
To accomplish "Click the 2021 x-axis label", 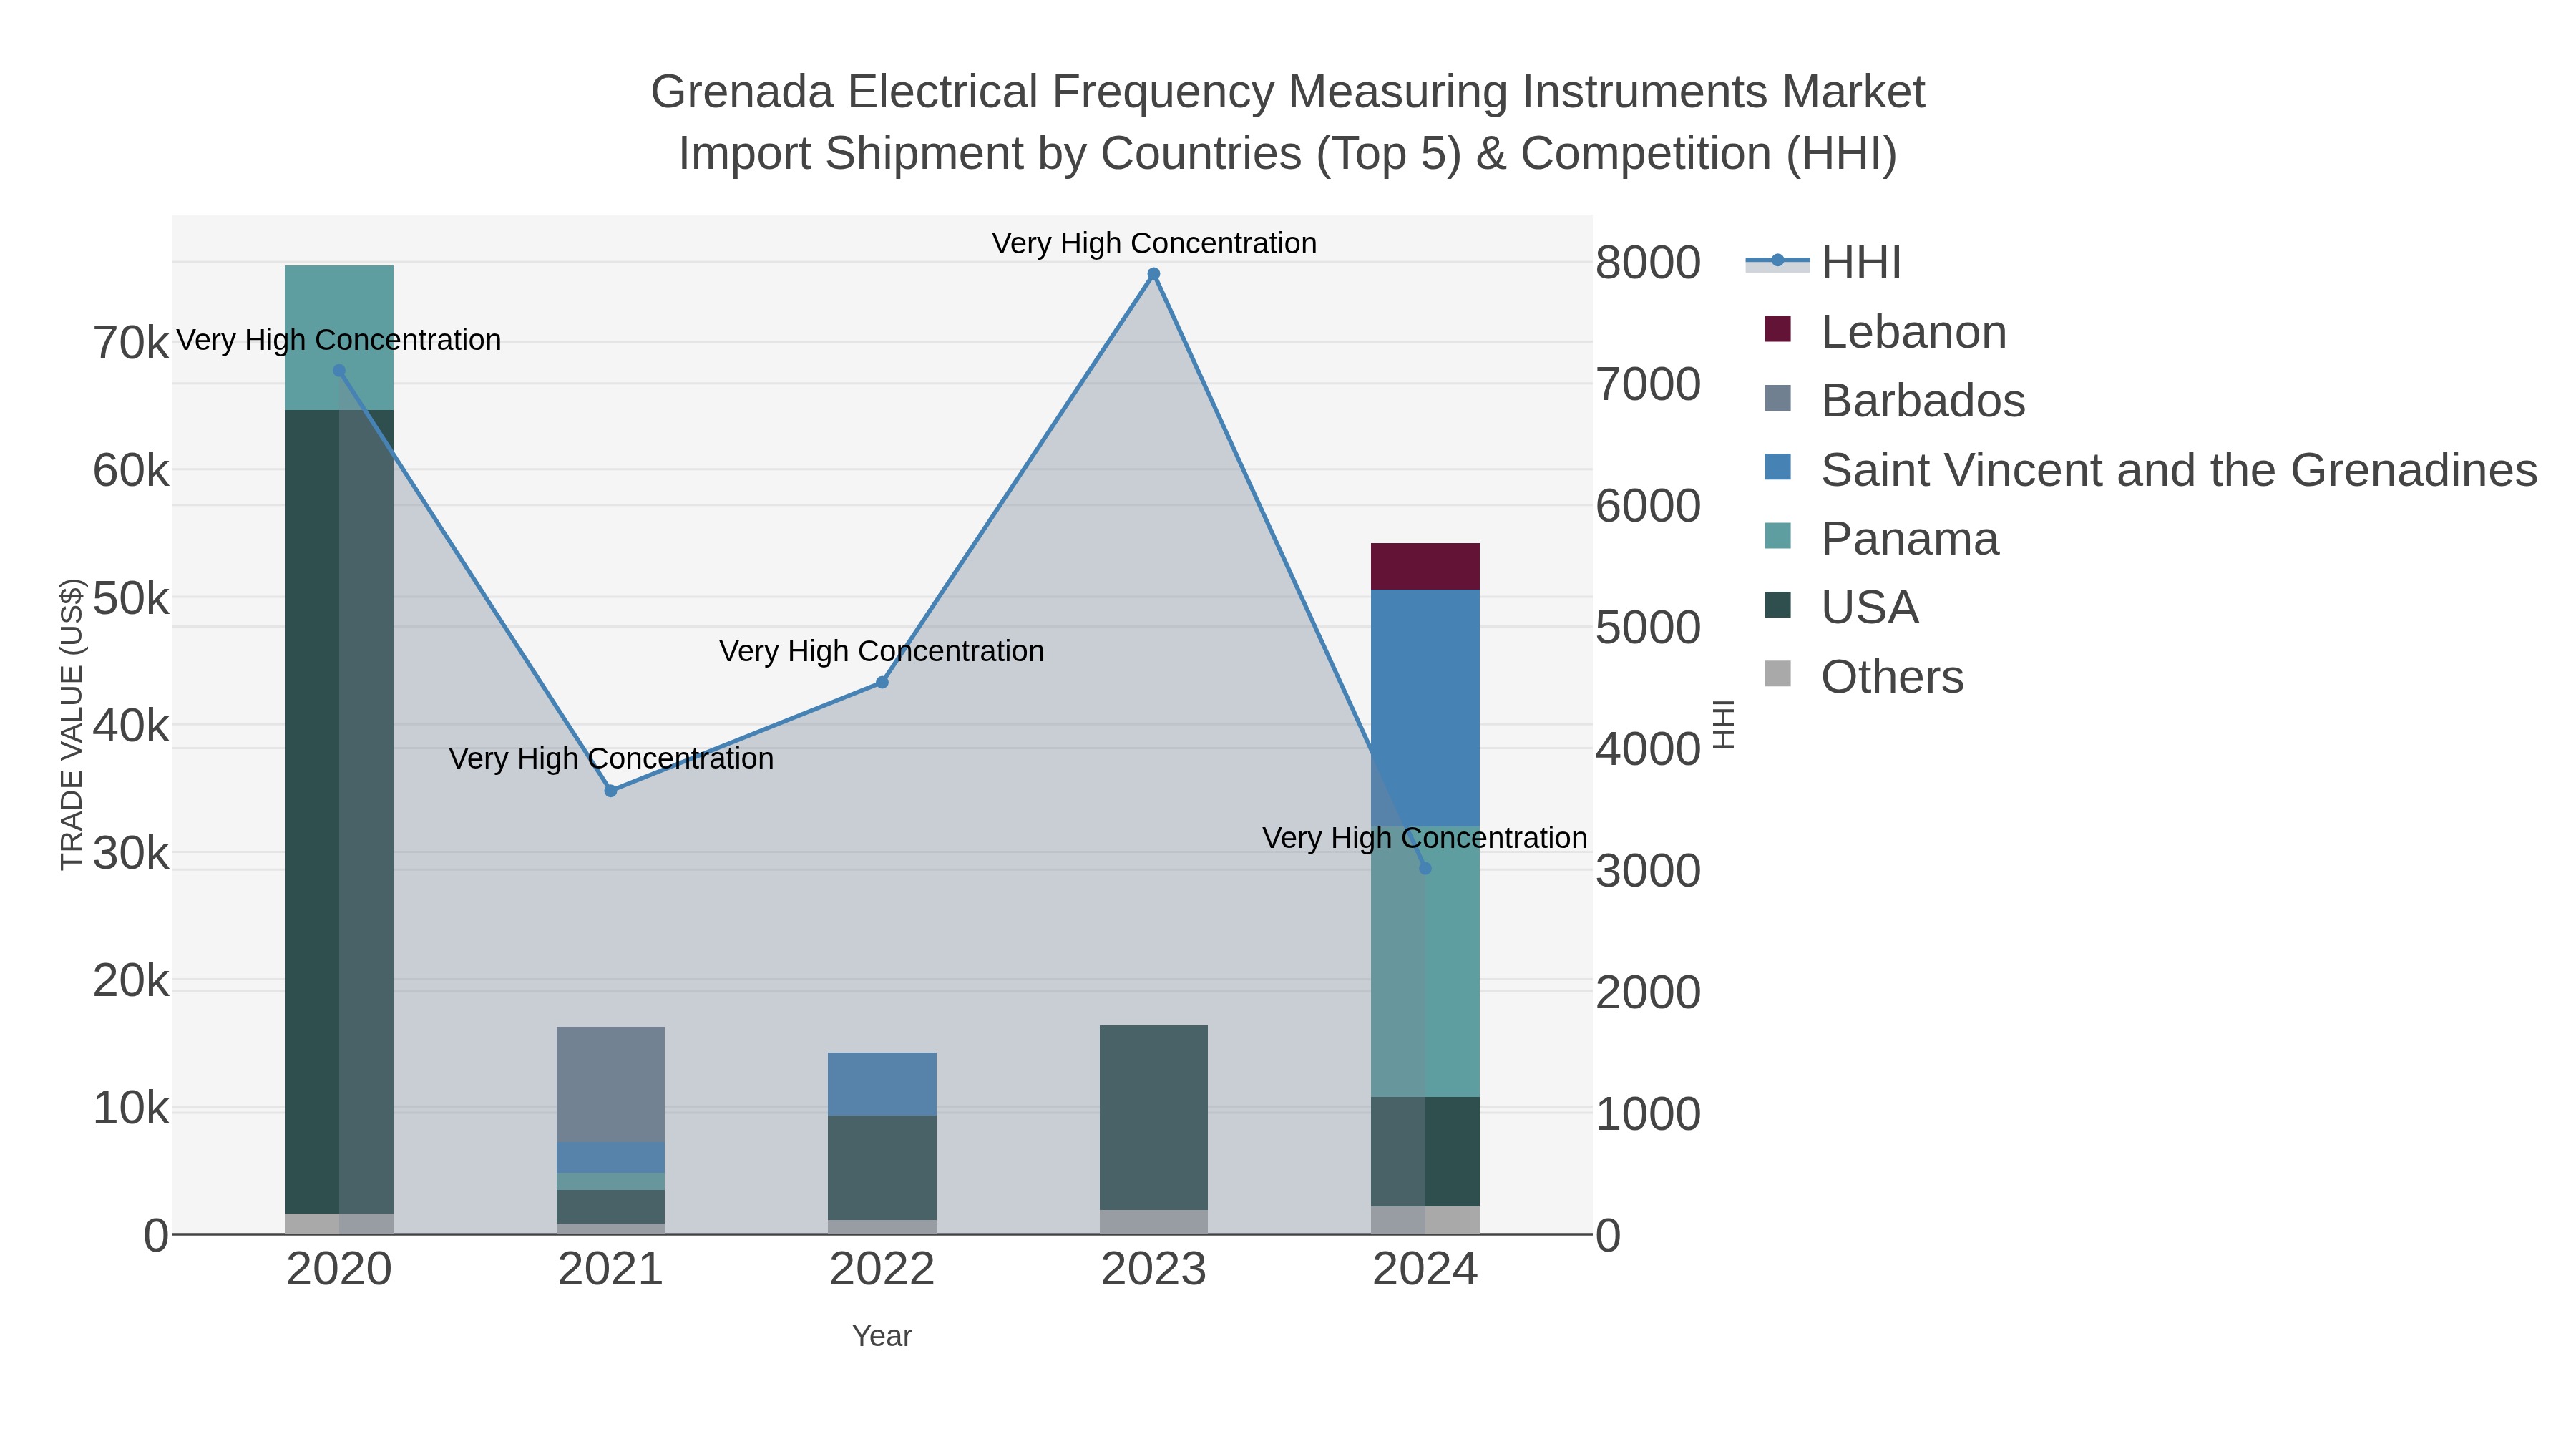I will point(611,1270).
